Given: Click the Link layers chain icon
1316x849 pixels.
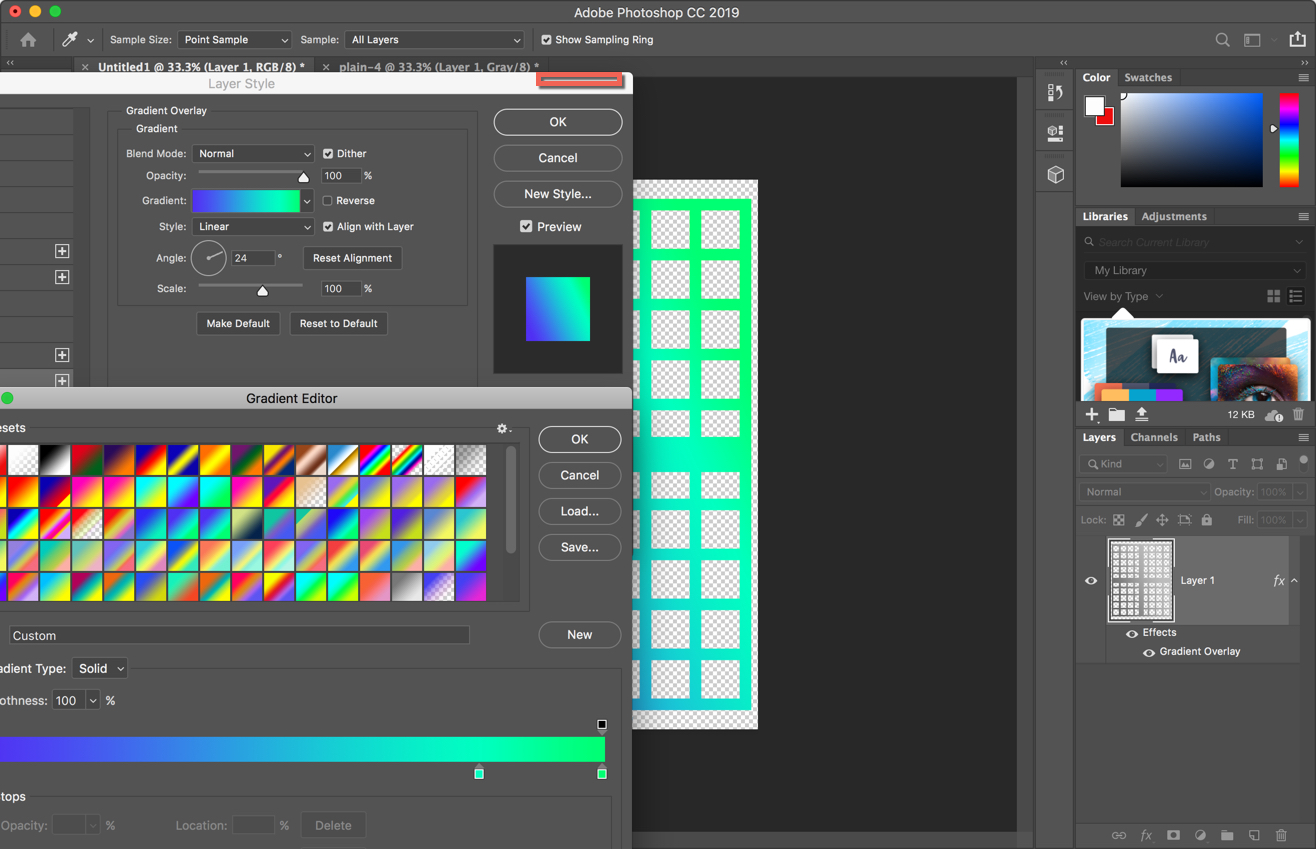Looking at the screenshot, I should pyautogui.click(x=1118, y=835).
